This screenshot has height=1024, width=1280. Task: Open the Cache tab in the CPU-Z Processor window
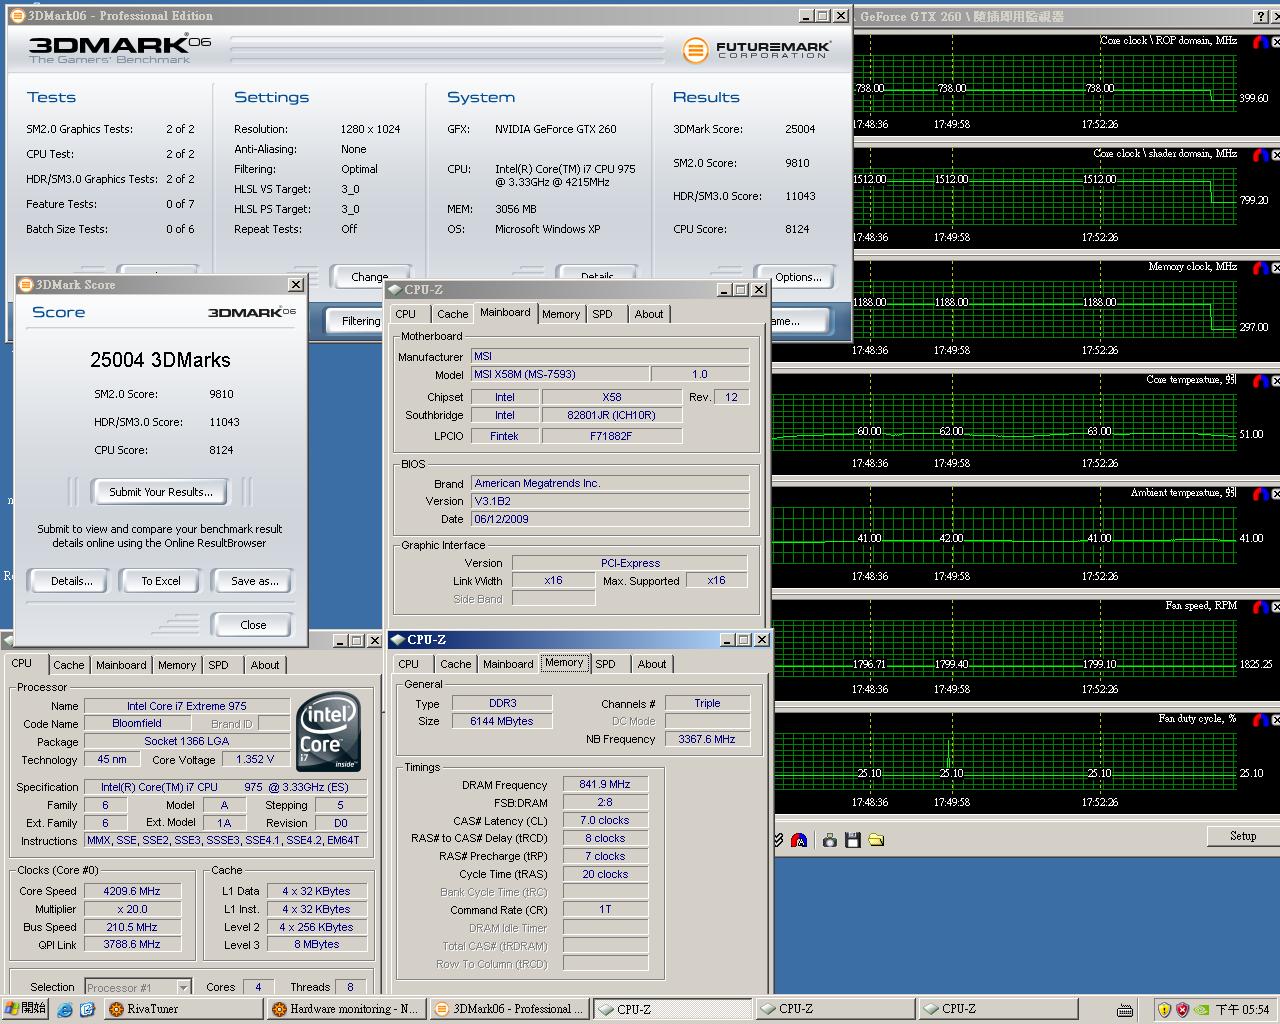[69, 665]
